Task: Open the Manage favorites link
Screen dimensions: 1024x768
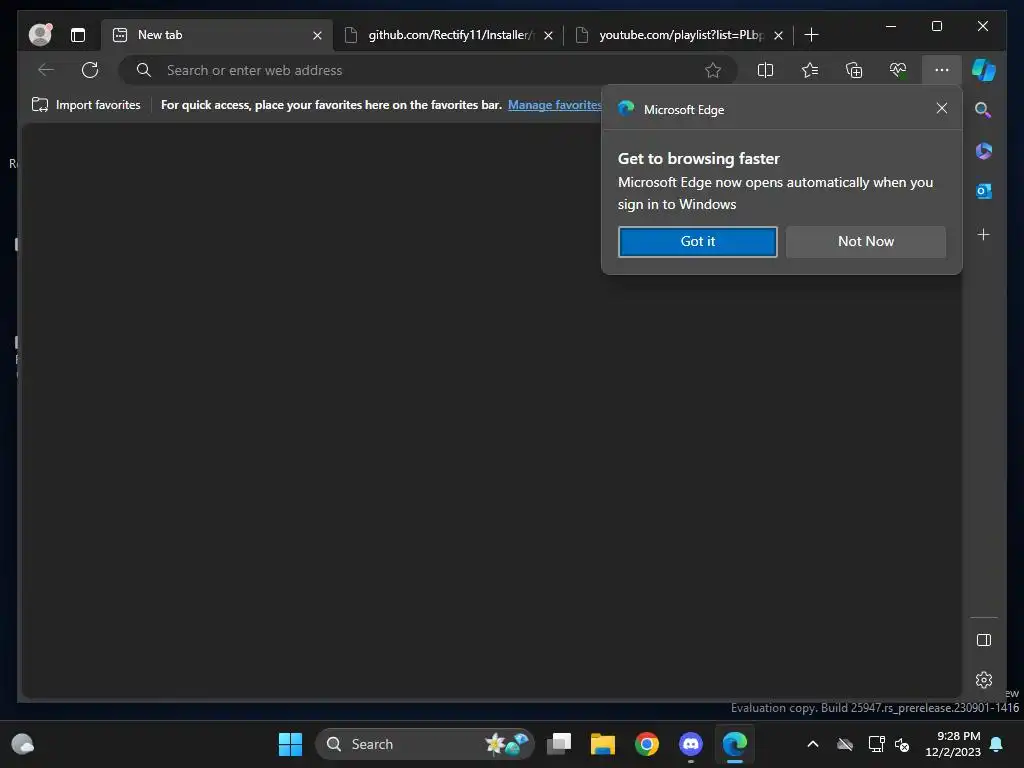Action: (554, 104)
